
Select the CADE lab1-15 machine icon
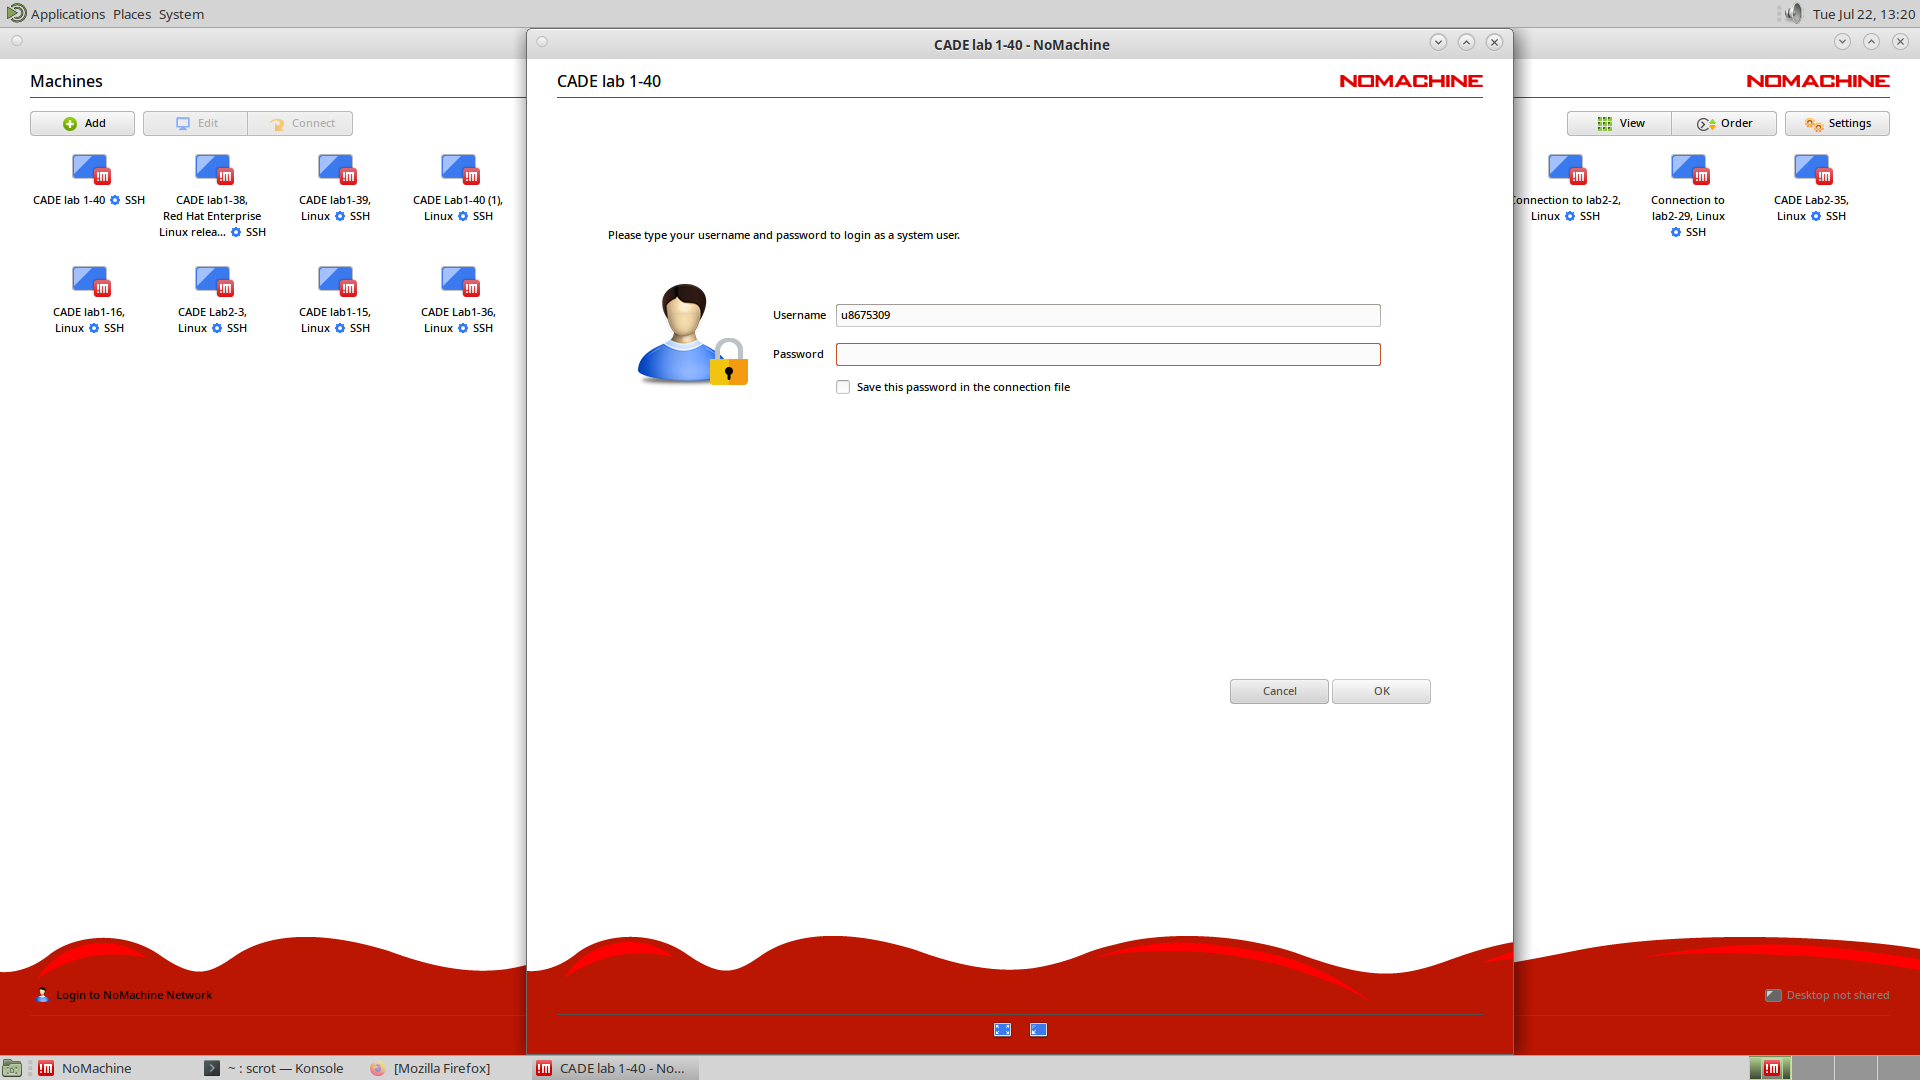click(336, 282)
